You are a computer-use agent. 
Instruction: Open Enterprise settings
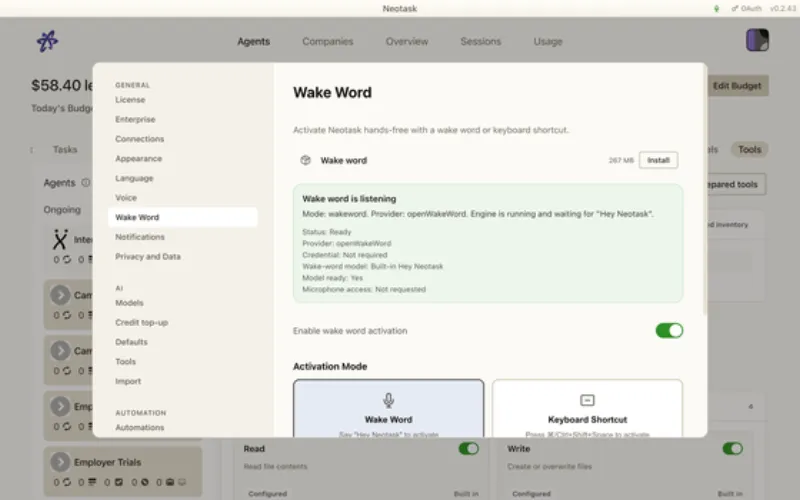point(135,119)
